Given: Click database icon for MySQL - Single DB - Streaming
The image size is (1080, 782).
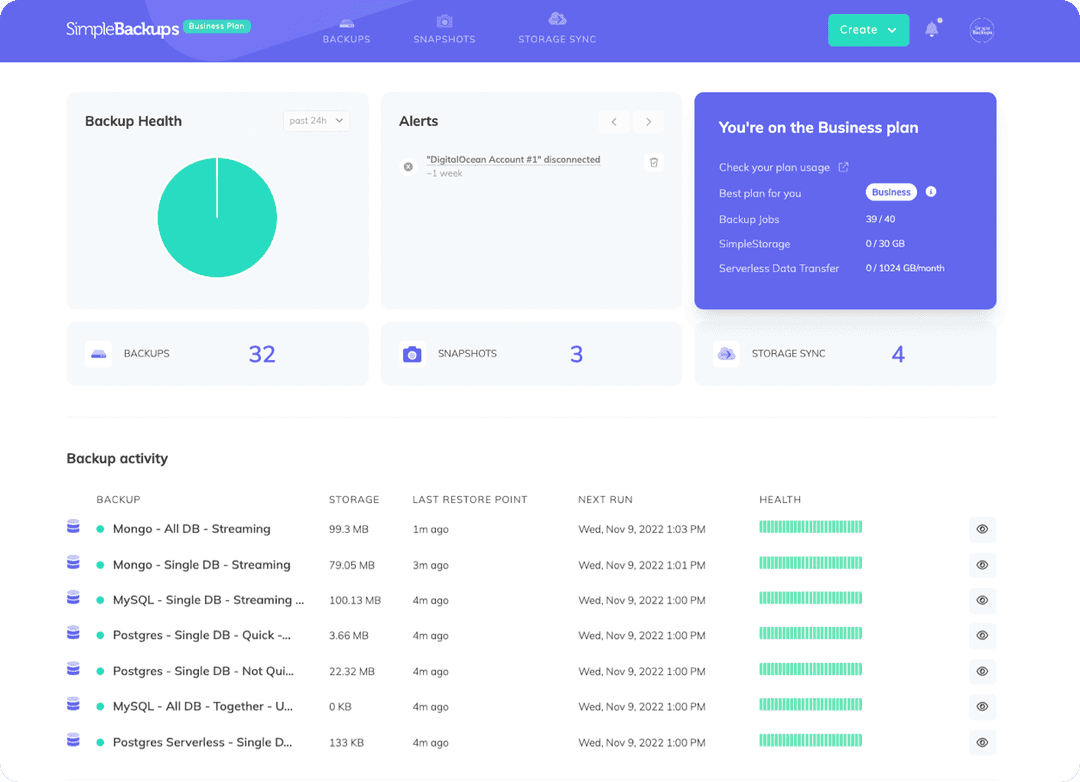Looking at the screenshot, I should click(73, 598).
